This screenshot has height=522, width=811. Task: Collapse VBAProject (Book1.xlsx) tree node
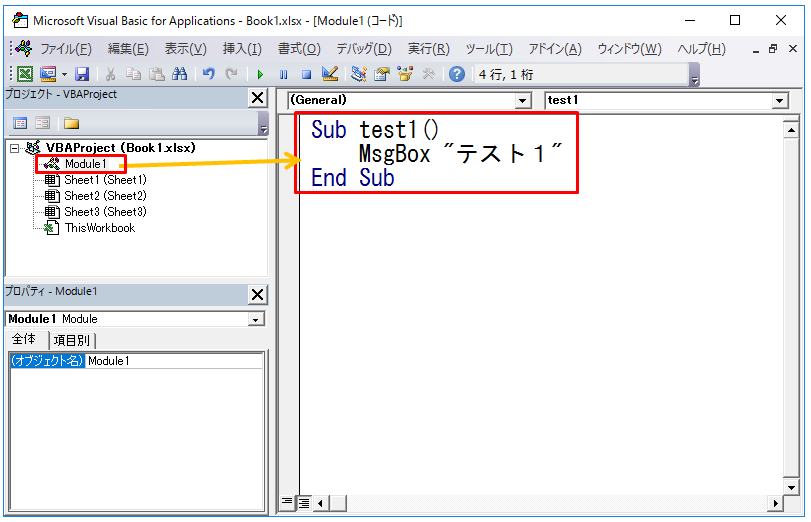pos(14,148)
